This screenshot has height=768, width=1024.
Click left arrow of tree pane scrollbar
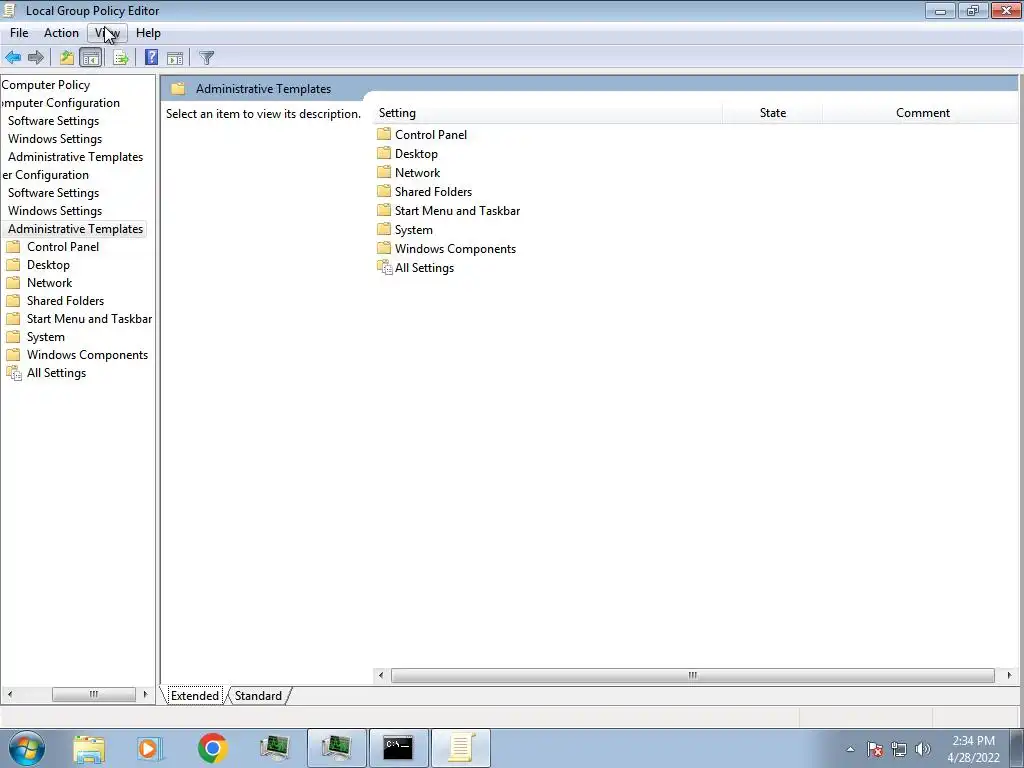tap(10, 694)
